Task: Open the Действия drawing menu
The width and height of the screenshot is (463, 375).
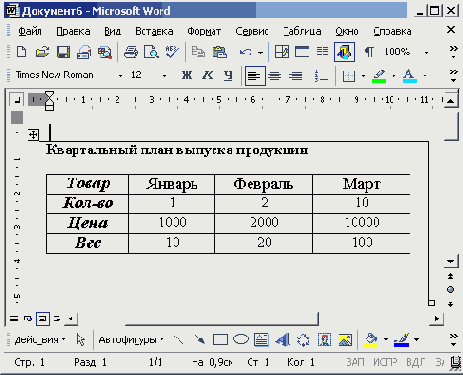Action: 39,340
